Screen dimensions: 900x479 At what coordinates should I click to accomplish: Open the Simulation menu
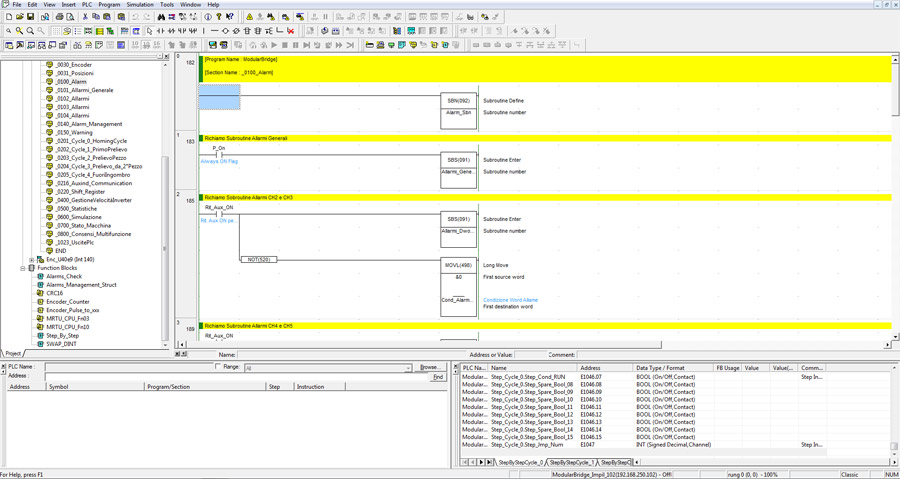coord(140,5)
